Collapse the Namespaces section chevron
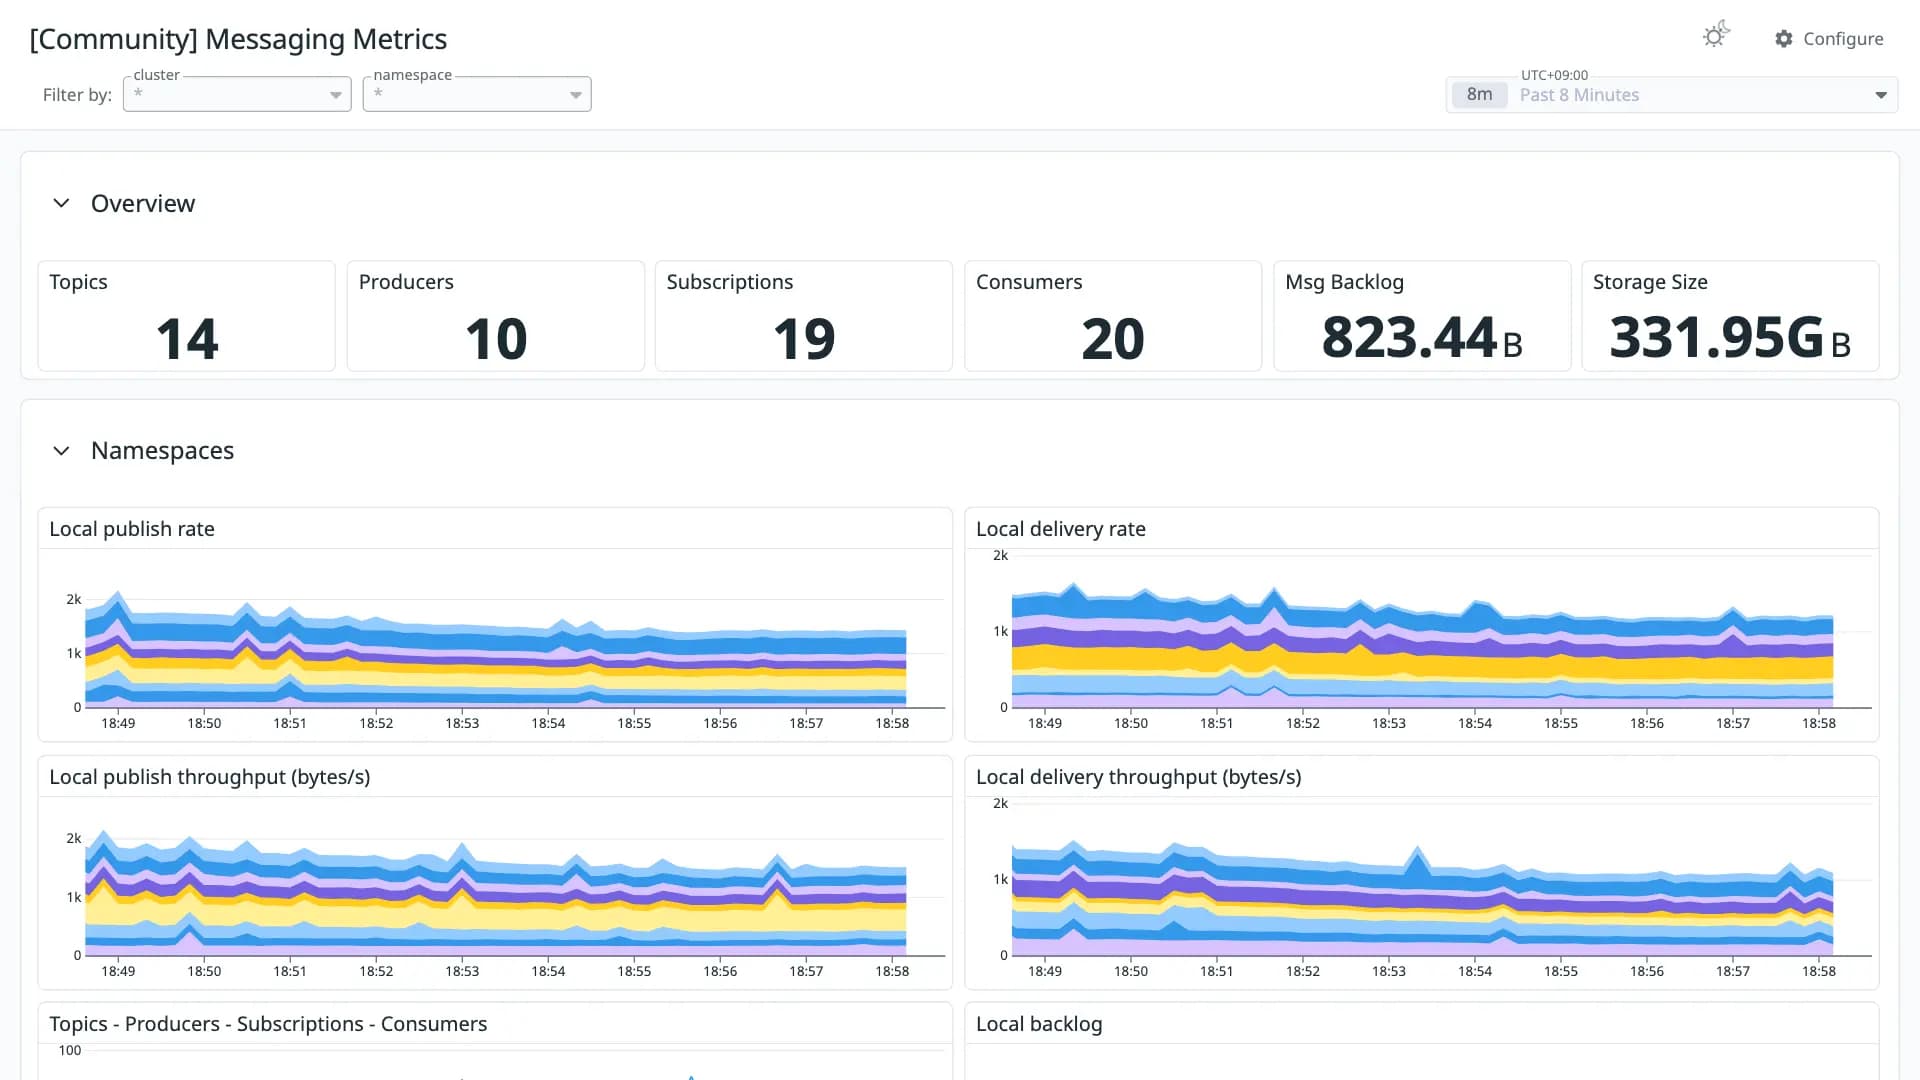 coord(61,451)
